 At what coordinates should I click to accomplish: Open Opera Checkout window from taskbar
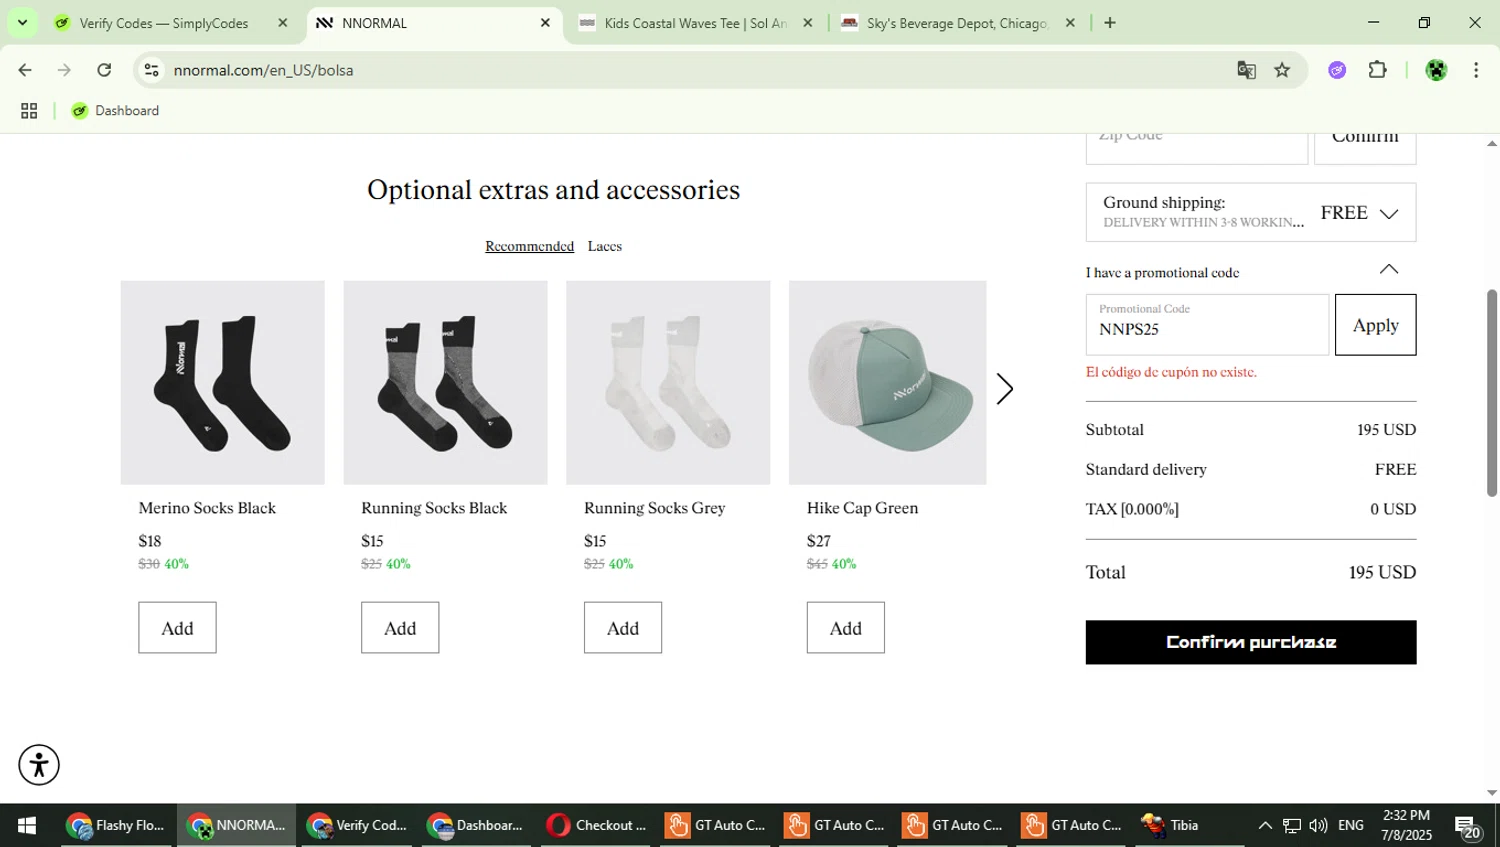click(x=597, y=826)
